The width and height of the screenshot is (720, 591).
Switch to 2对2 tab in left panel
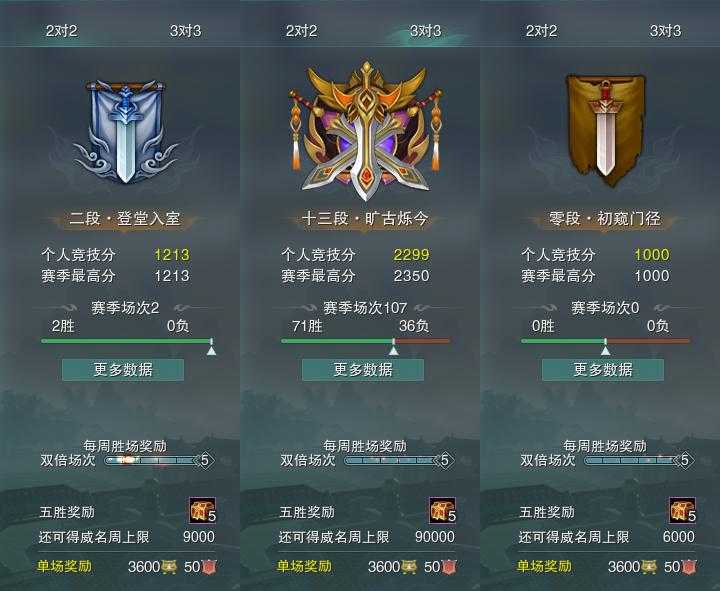(62, 31)
